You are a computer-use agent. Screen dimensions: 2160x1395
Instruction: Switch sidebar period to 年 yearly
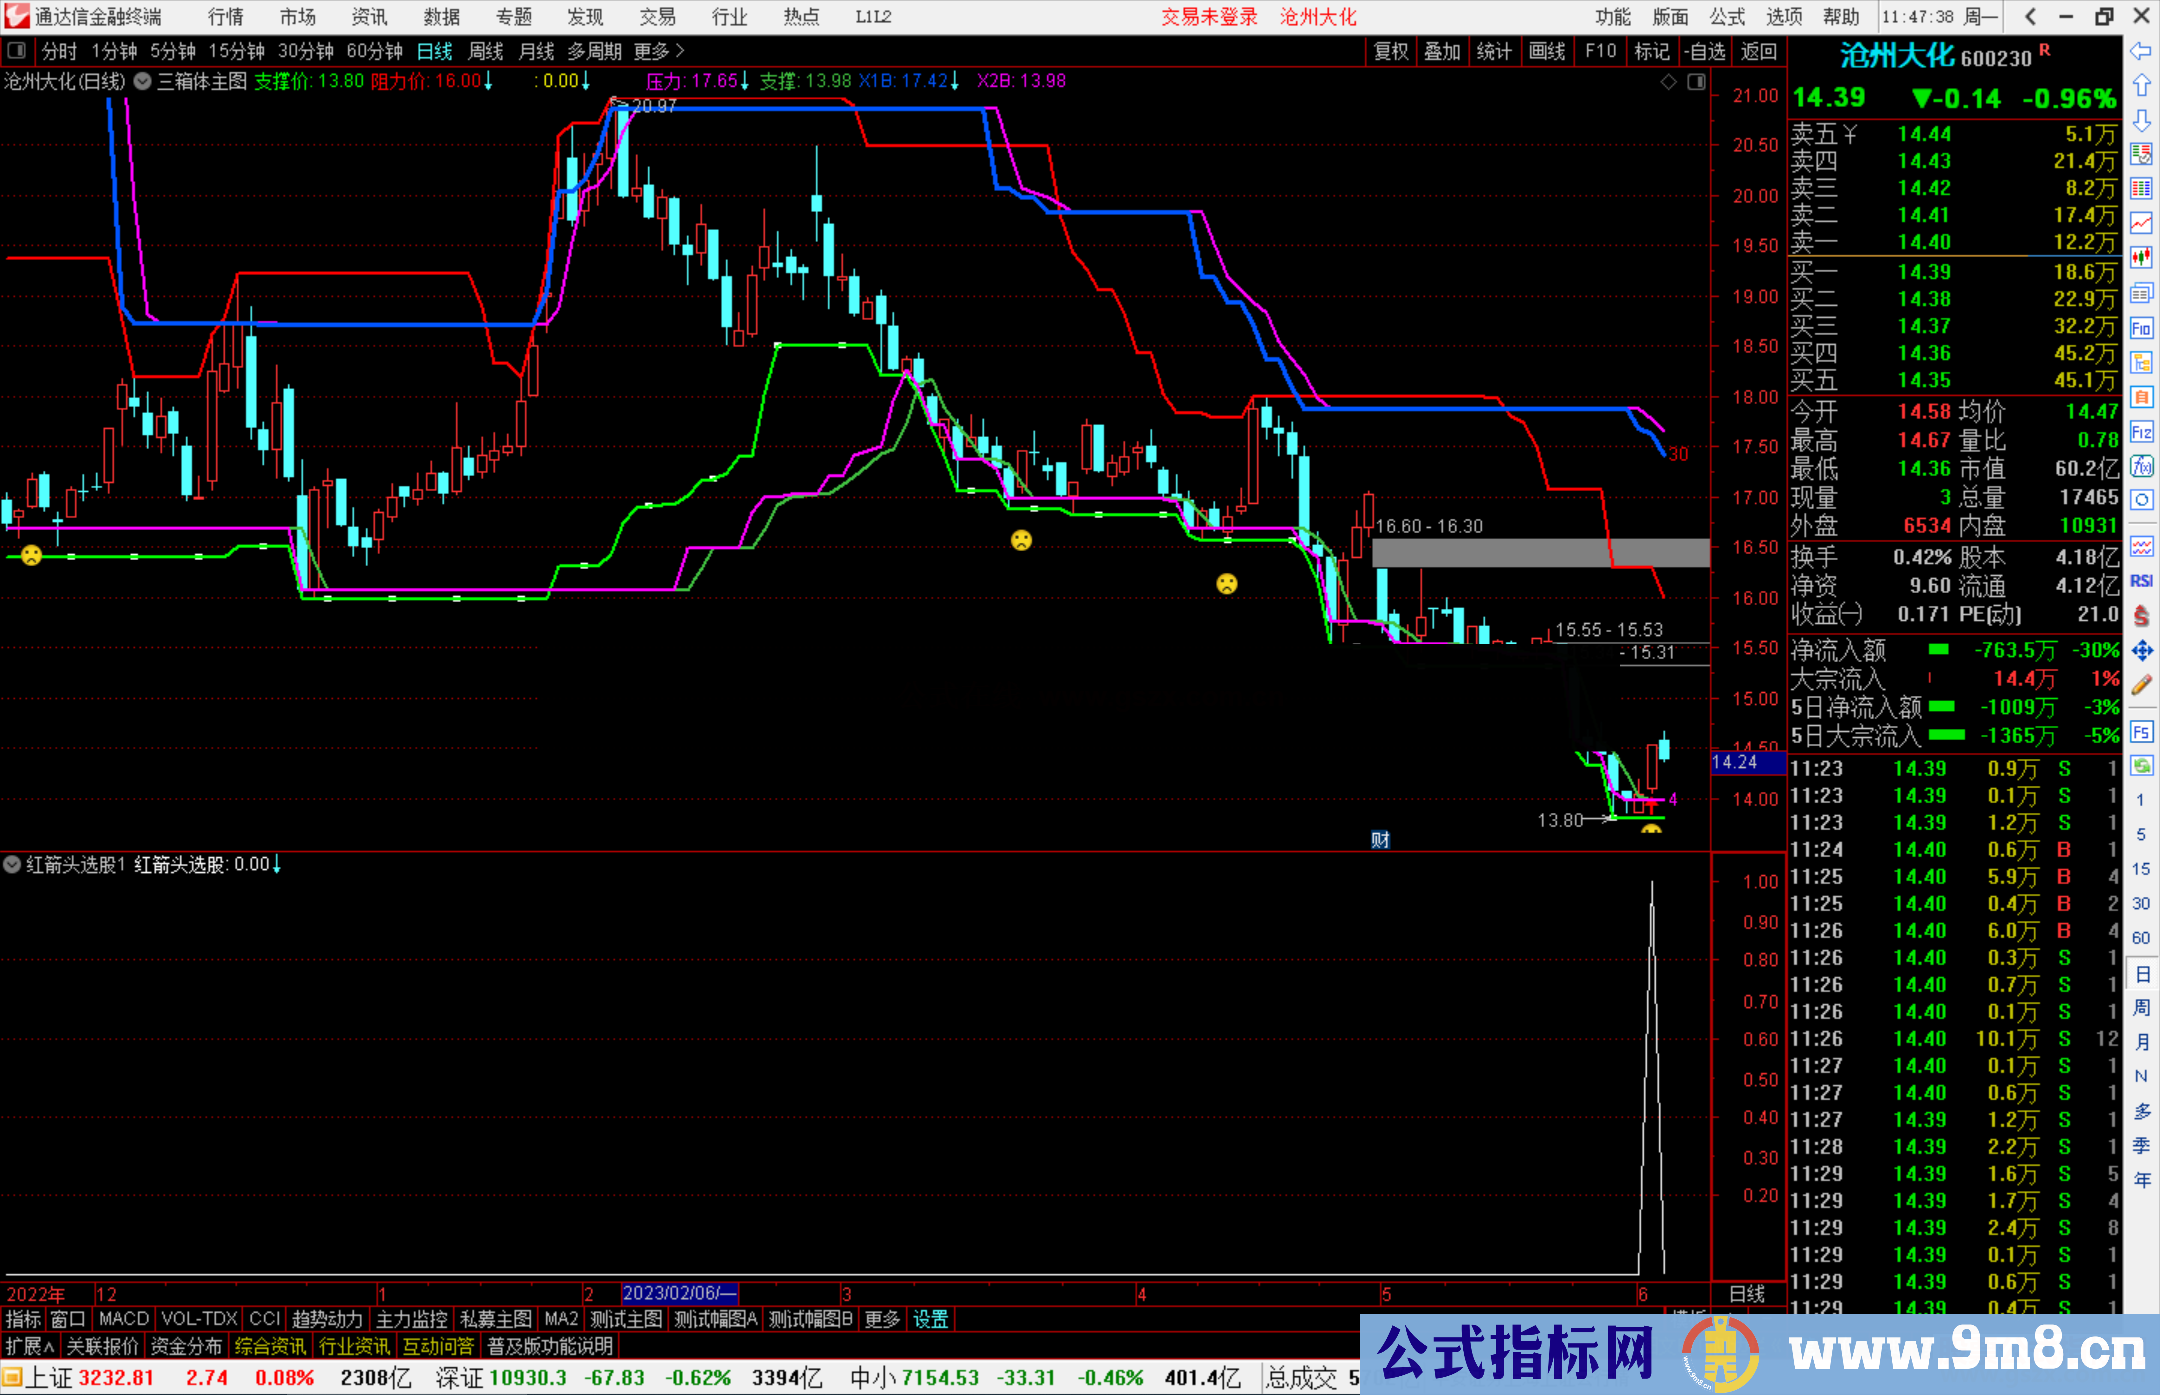point(2141,1179)
